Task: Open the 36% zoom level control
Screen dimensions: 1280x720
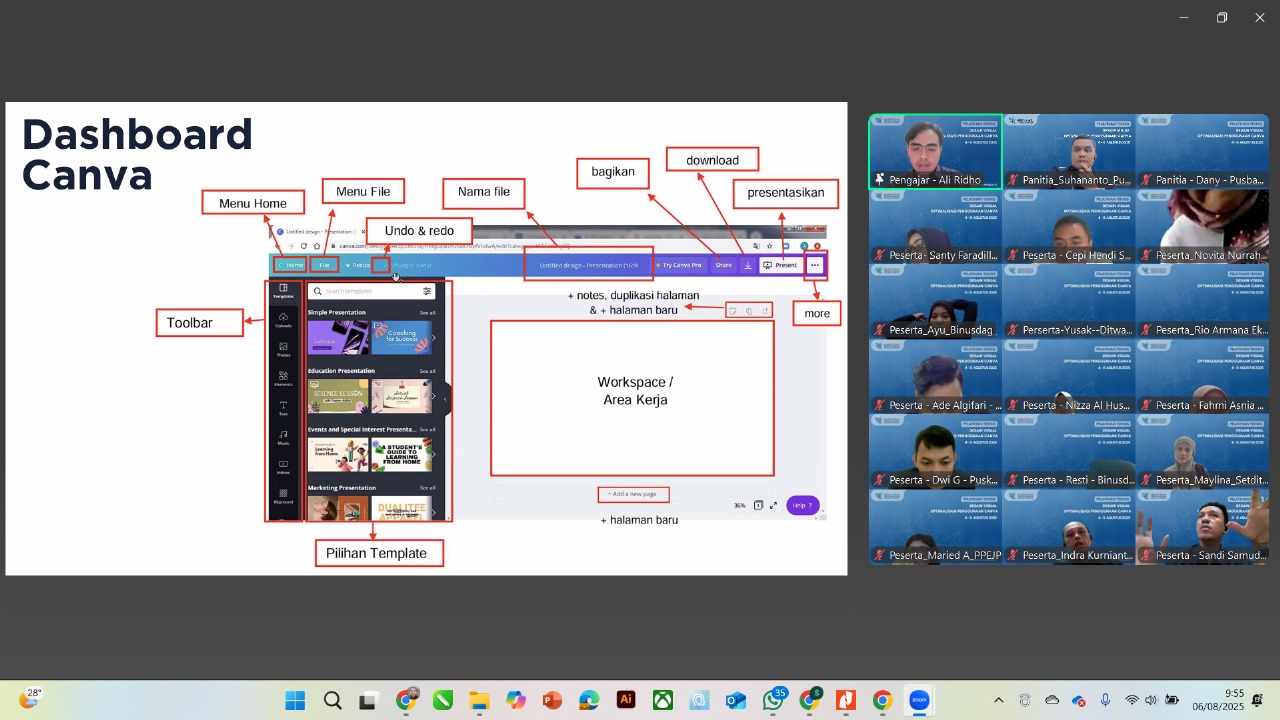Action: tap(740, 505)
